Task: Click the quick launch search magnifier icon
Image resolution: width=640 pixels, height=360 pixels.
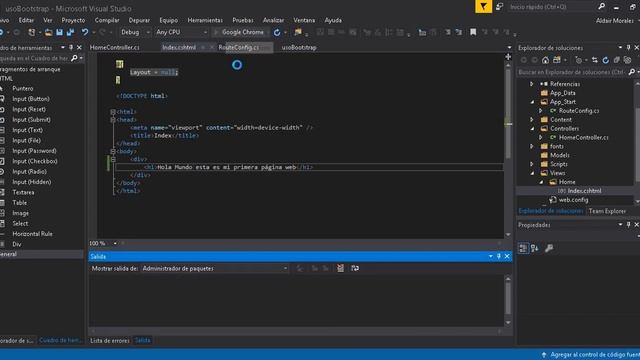Action: tap(602, 7)
